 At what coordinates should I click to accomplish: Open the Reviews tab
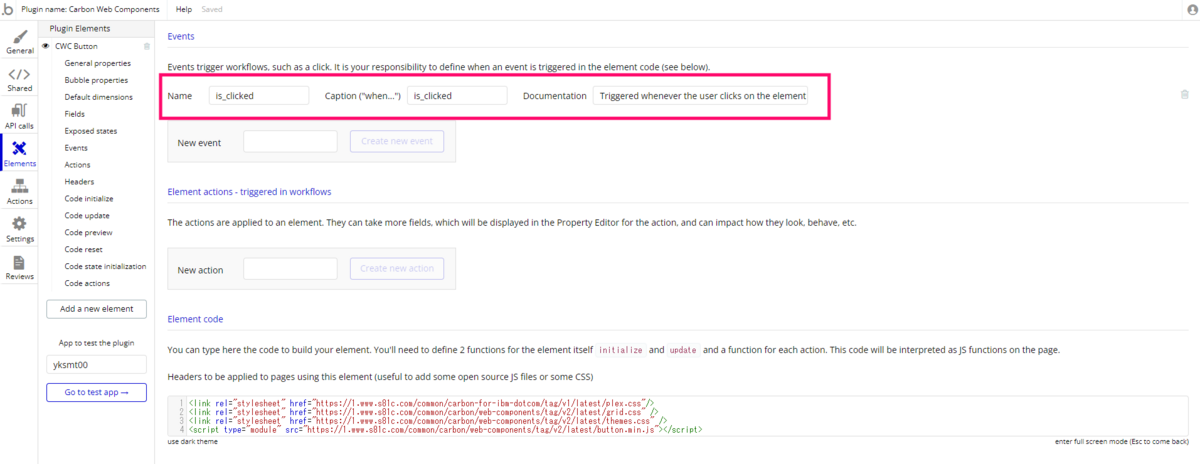[x=19, y=266]
